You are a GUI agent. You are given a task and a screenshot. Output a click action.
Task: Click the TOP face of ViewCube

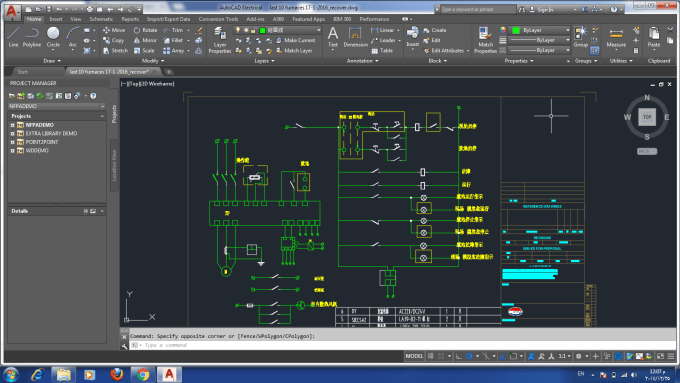tap(647, 117)
